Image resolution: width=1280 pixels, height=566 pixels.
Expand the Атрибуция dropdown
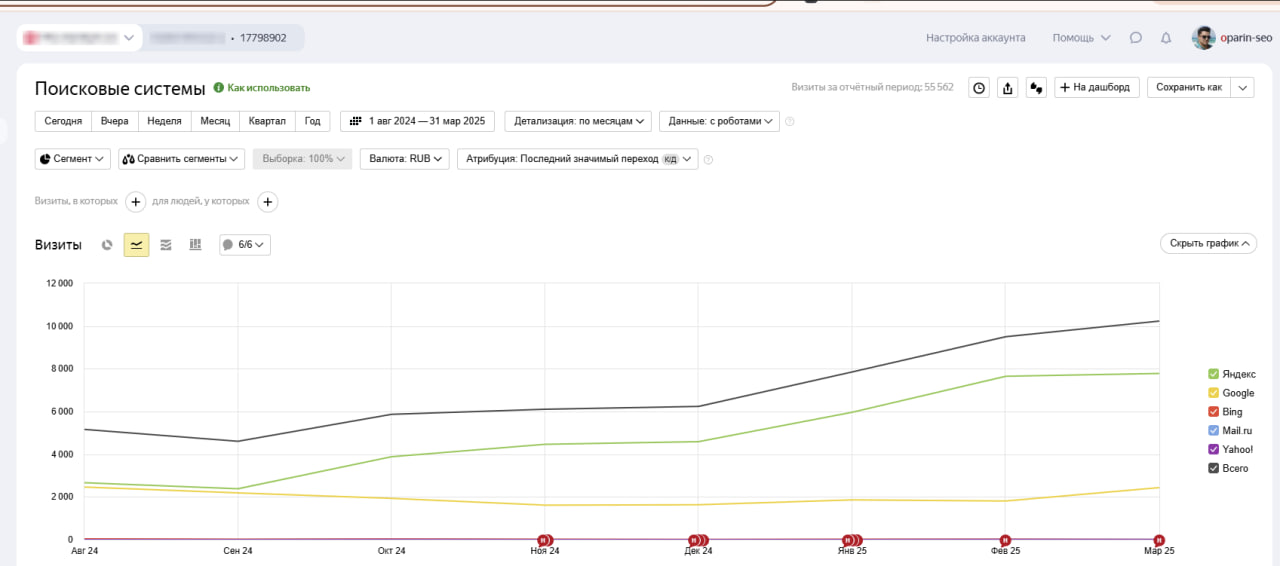(577, 159)
